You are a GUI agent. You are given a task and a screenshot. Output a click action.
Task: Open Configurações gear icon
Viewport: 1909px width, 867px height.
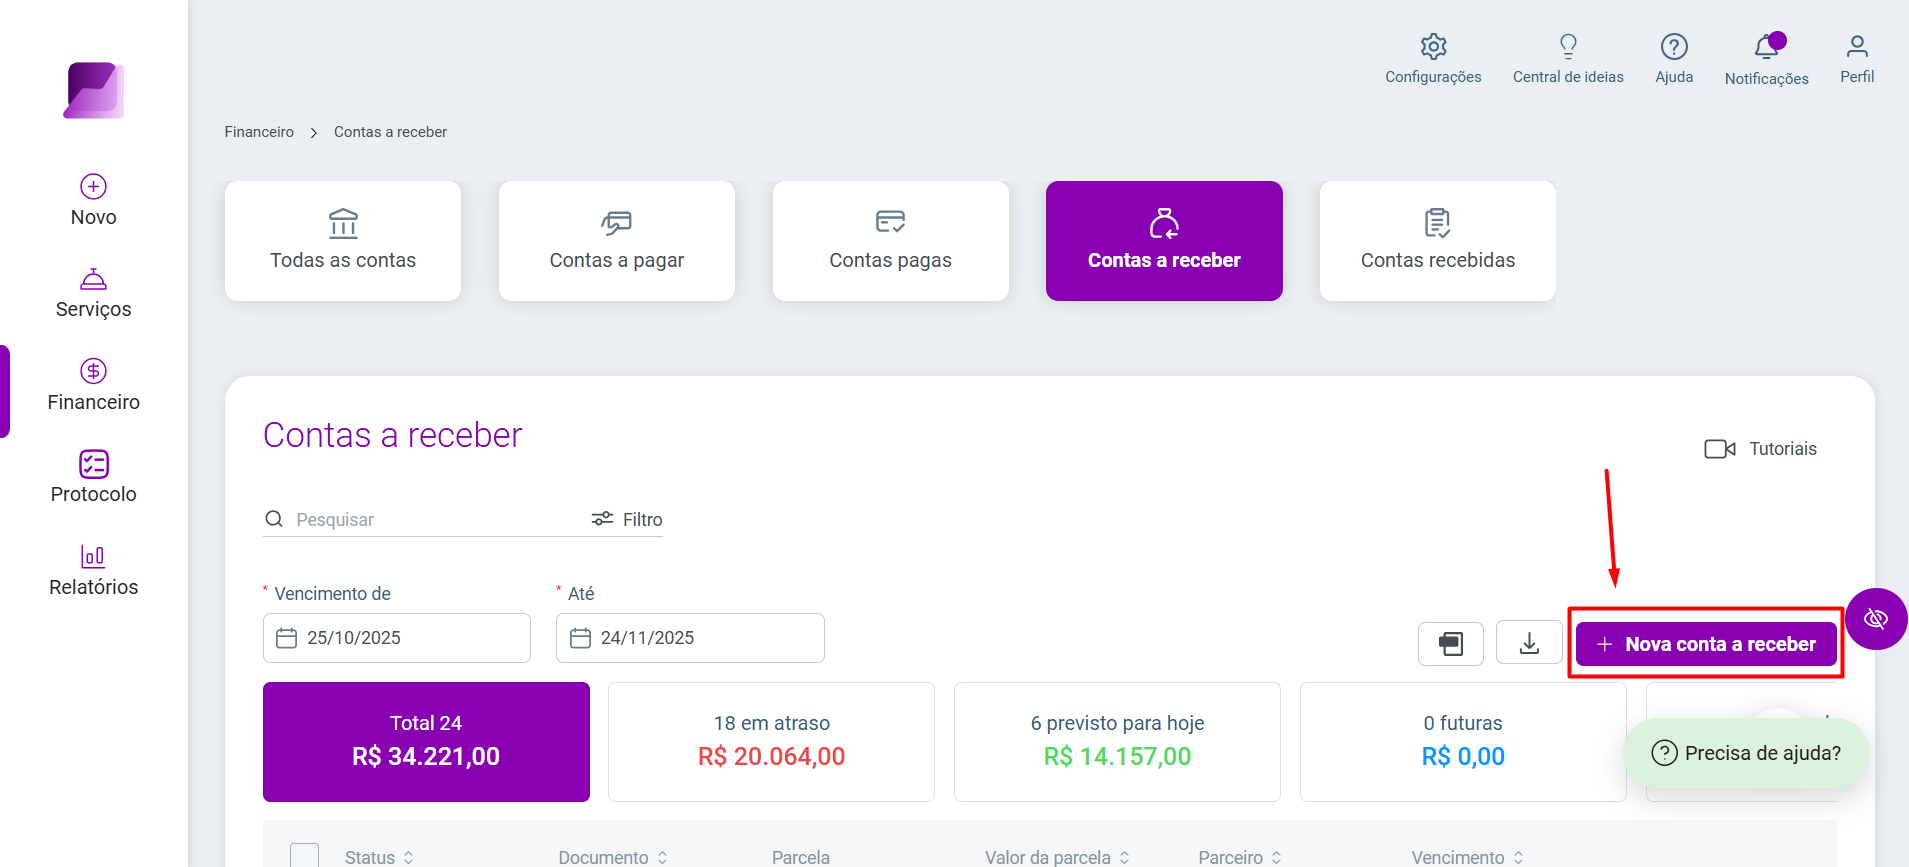coord(1433,47)
